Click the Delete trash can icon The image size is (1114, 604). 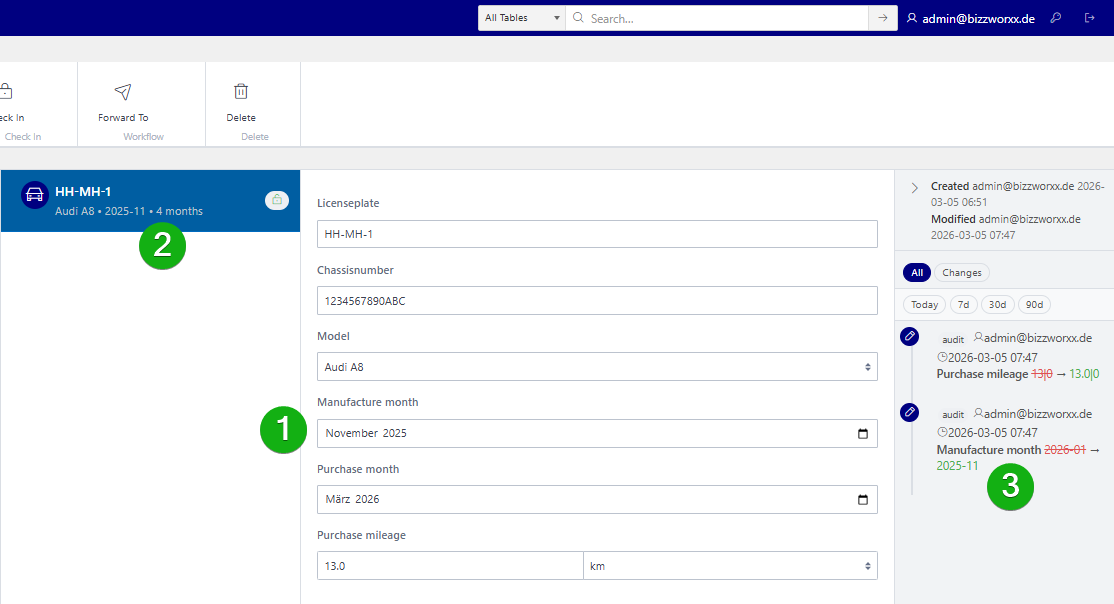[x=241, y=92]
